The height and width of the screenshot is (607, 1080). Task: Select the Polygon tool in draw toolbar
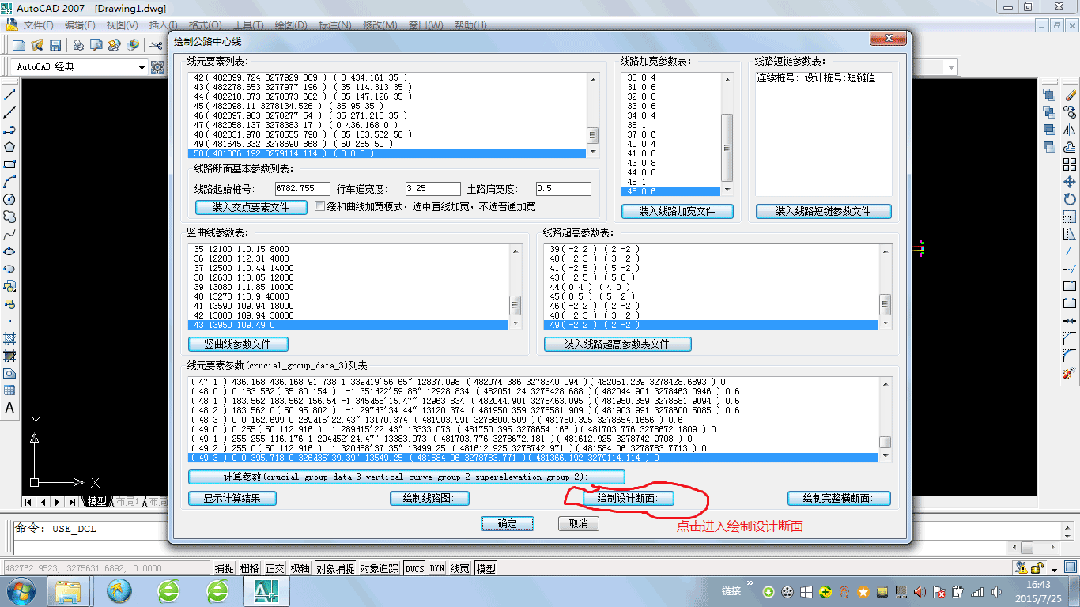click(10, 147)
